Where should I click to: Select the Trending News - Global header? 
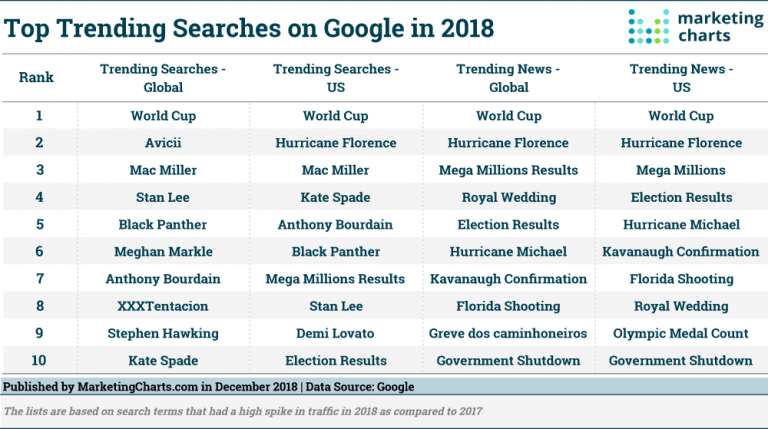point(508,77)
